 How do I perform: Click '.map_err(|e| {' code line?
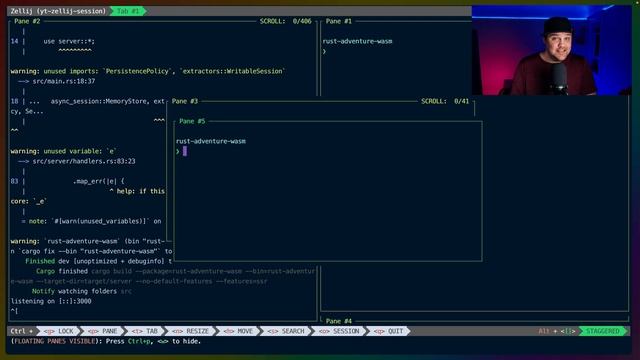(99, 181)
